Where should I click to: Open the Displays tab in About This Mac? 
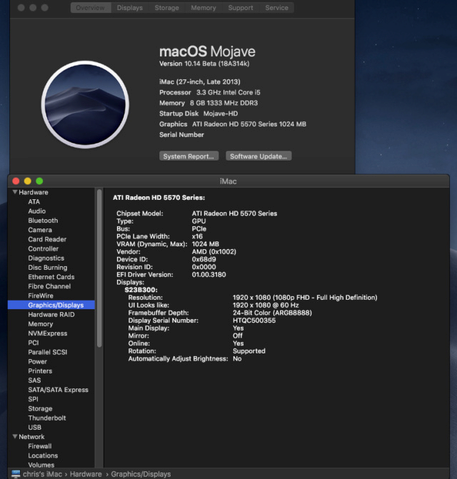click(x=130, y=8)
